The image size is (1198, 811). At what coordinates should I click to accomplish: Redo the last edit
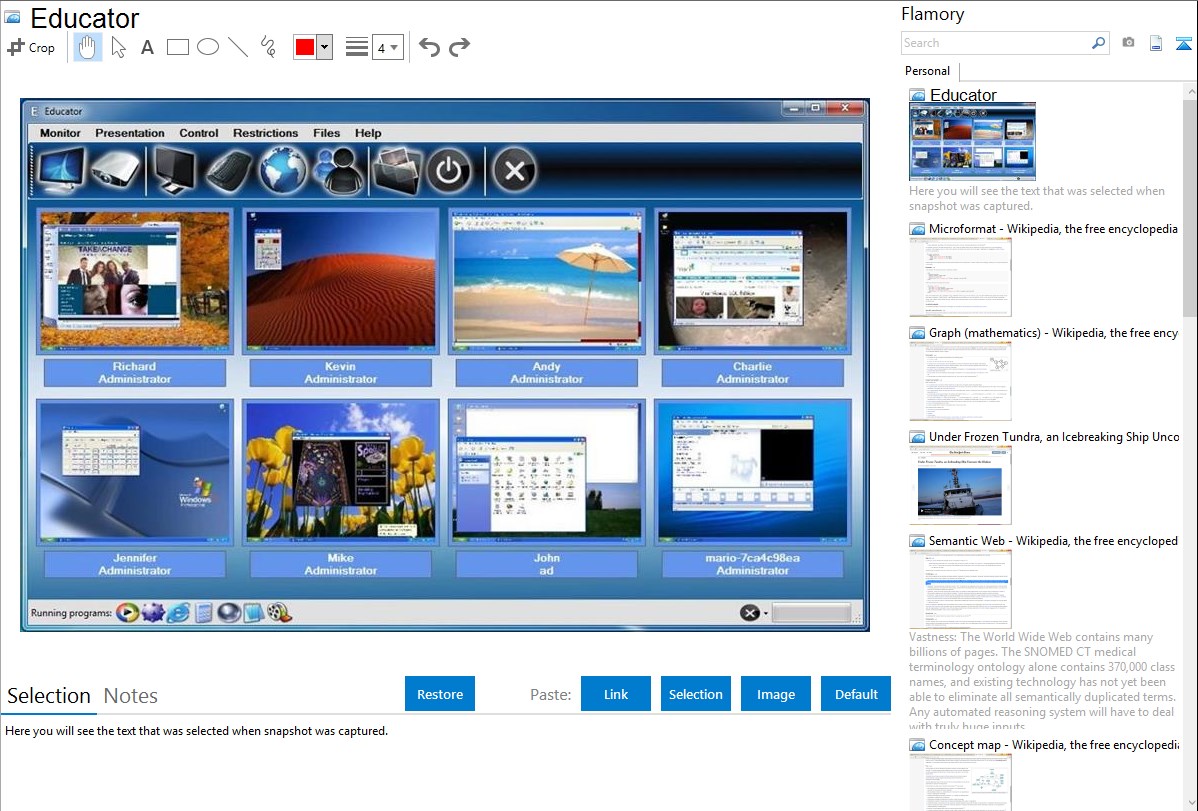459,47
